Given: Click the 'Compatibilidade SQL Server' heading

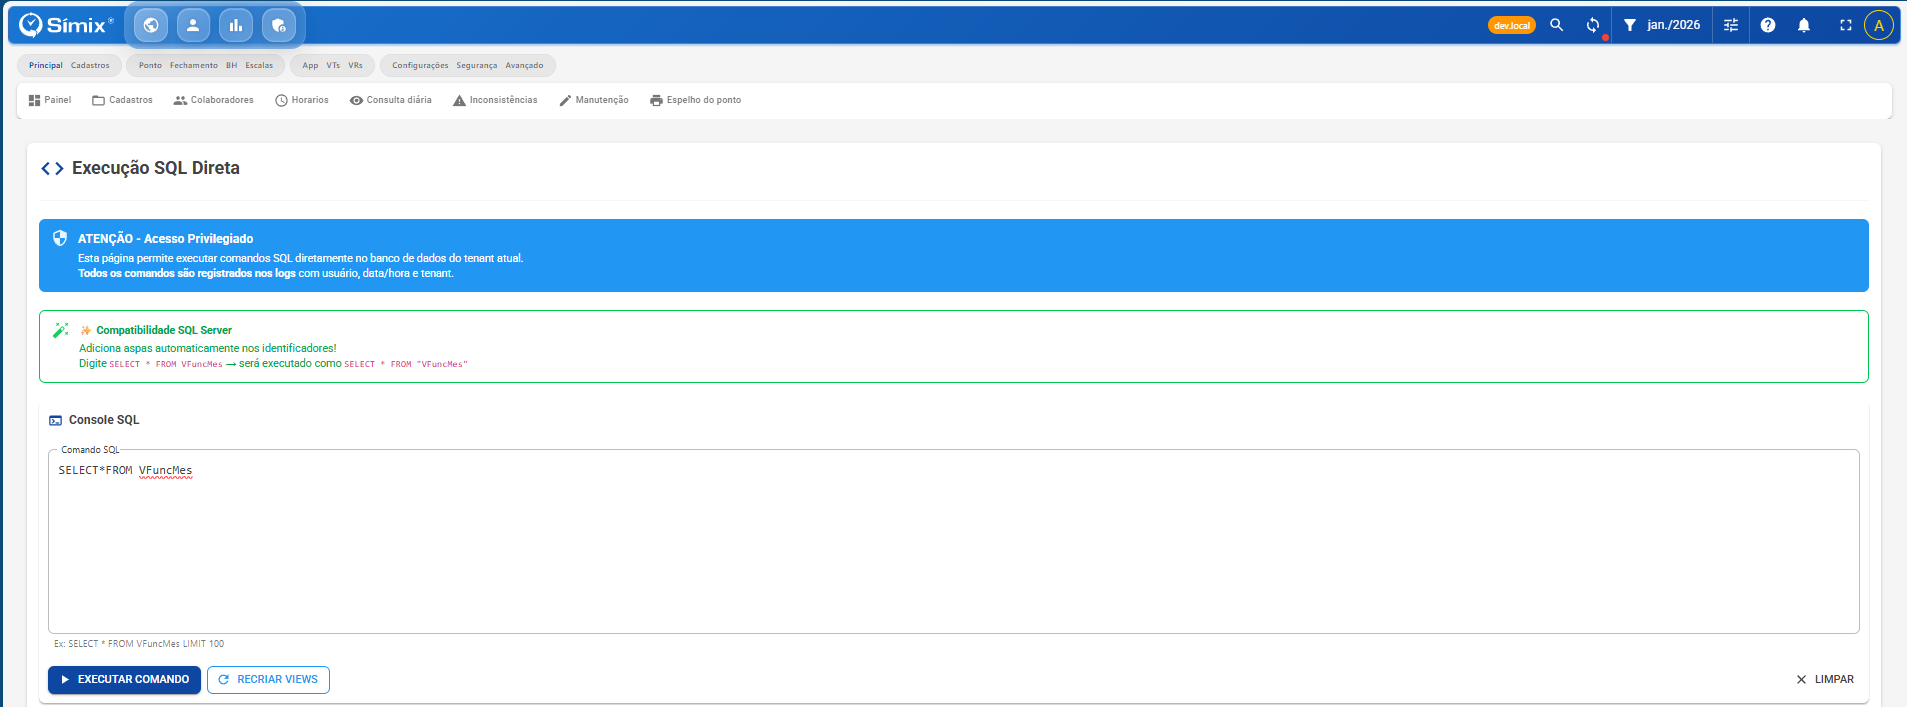Looking at the screenshot, I should coord(164,330).
